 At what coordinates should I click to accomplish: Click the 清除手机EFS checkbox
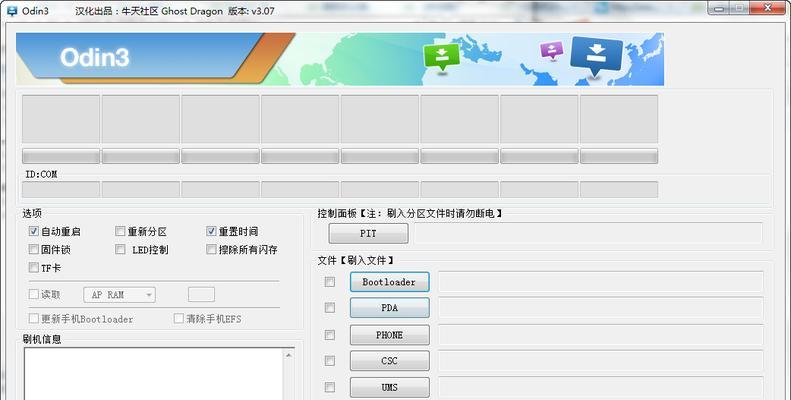179,318
